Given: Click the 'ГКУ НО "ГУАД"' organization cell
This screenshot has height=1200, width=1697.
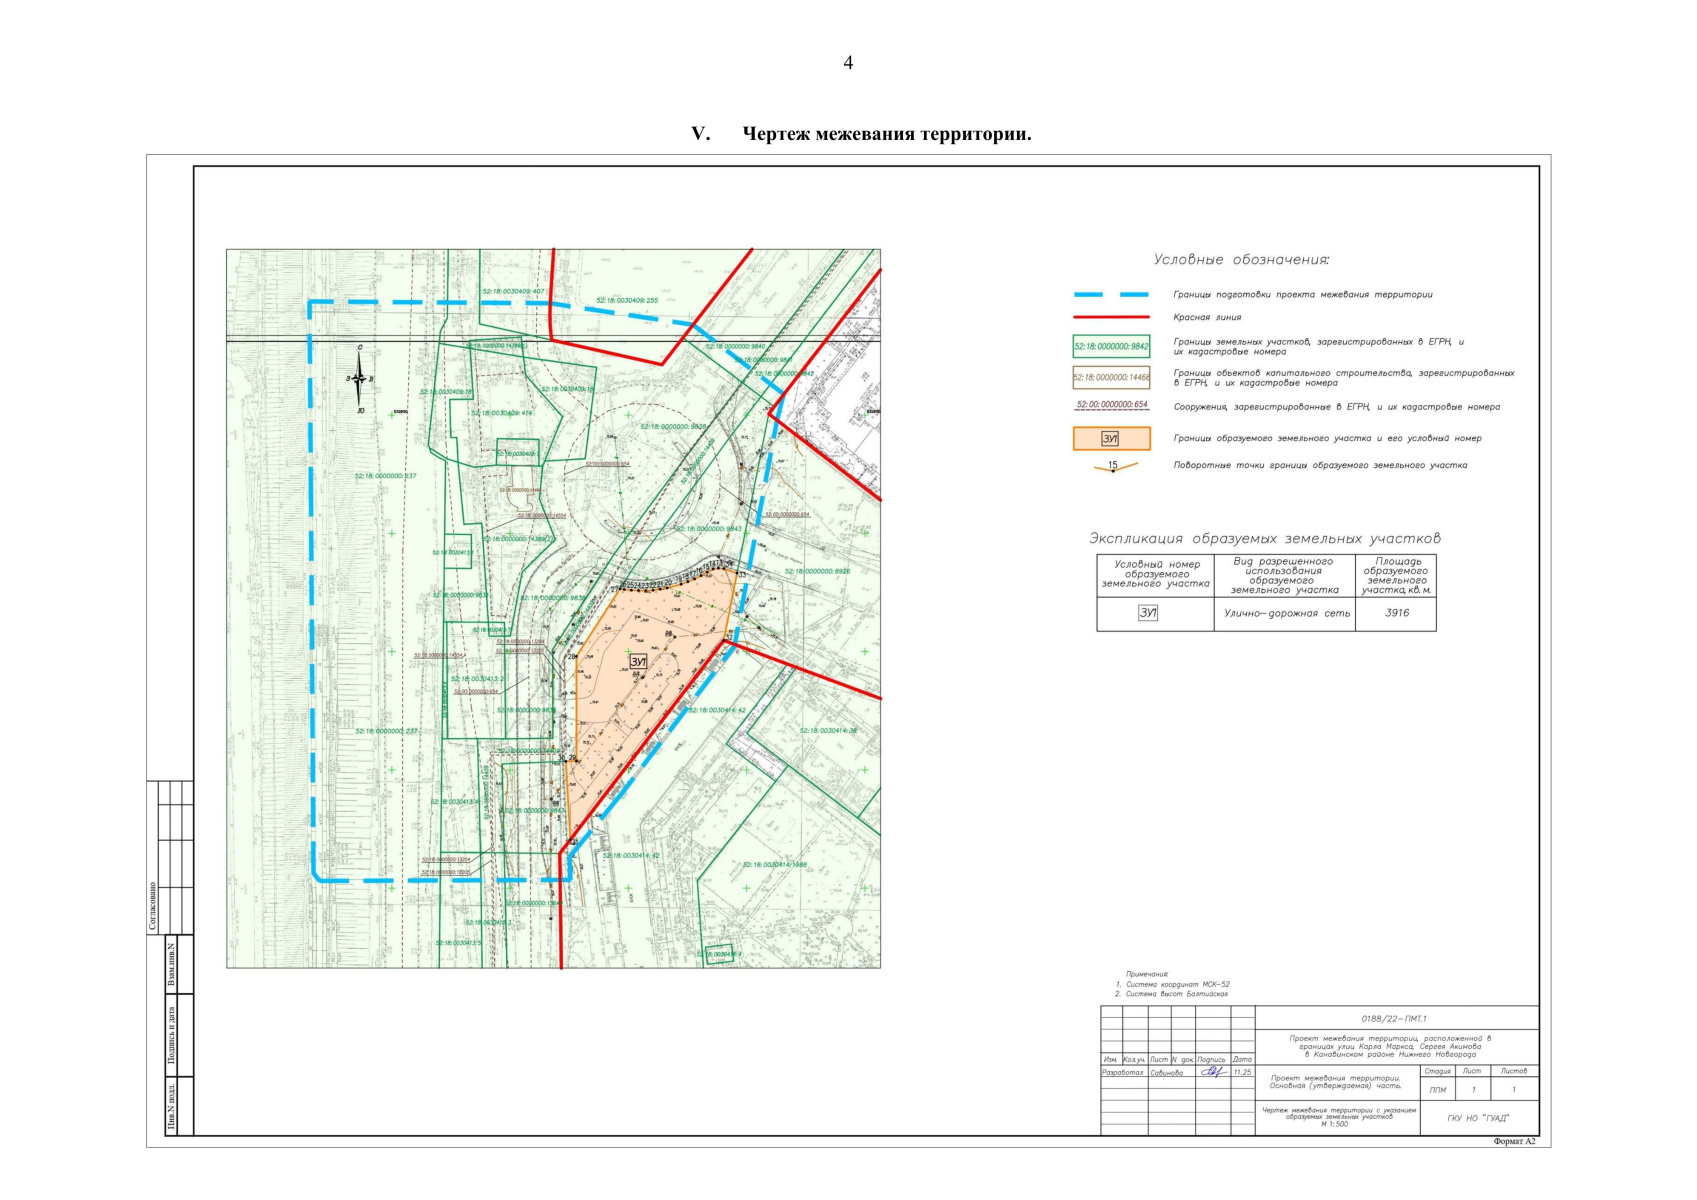Looking at the screenshot, I should tap(1478, 1118).
